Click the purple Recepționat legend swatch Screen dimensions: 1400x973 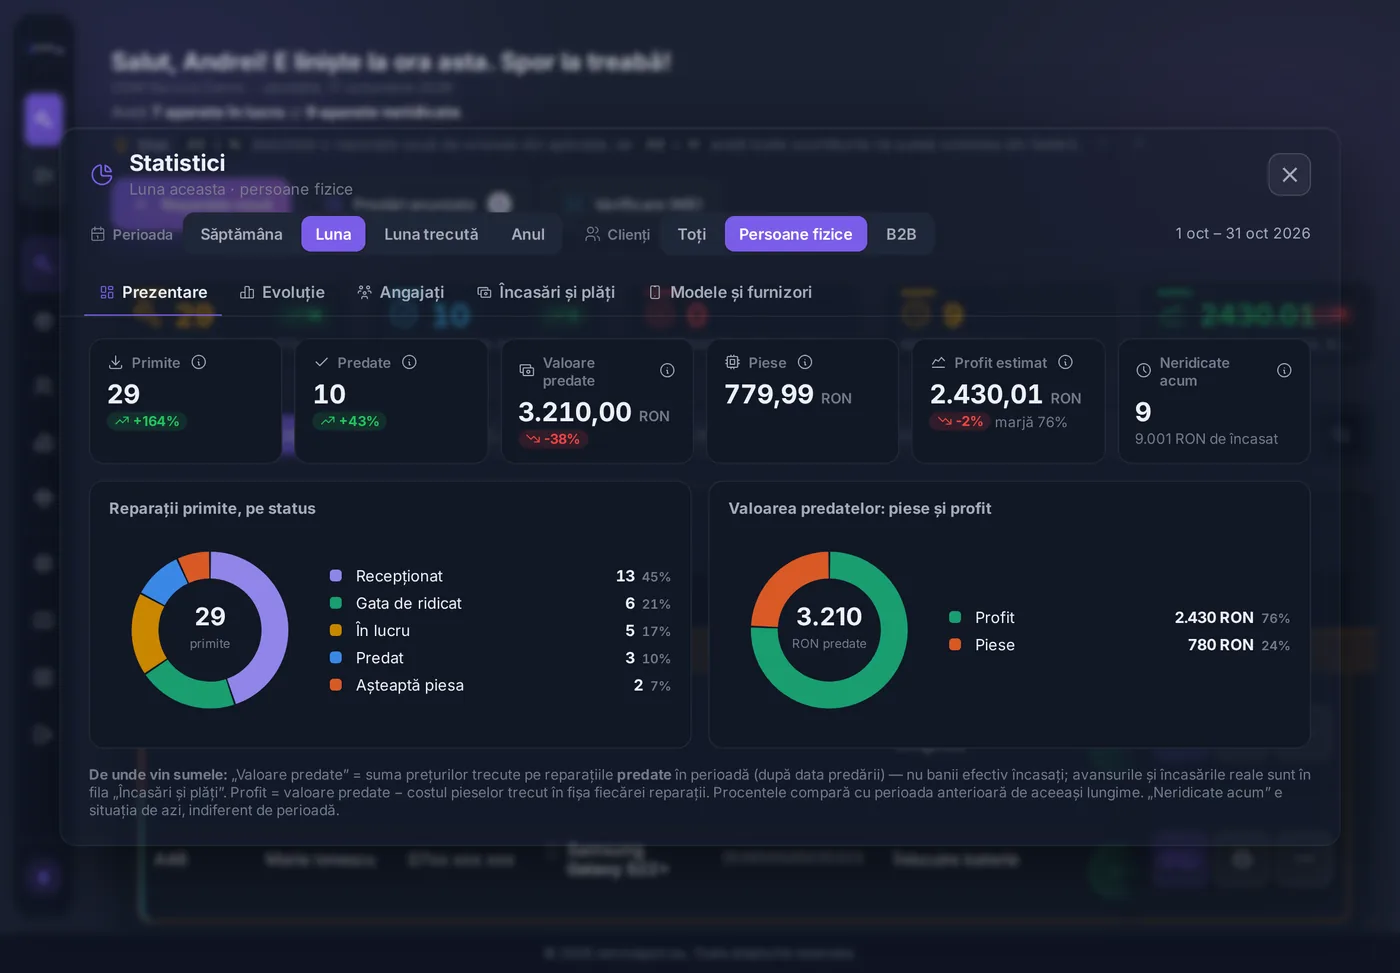tap(336, 576)
